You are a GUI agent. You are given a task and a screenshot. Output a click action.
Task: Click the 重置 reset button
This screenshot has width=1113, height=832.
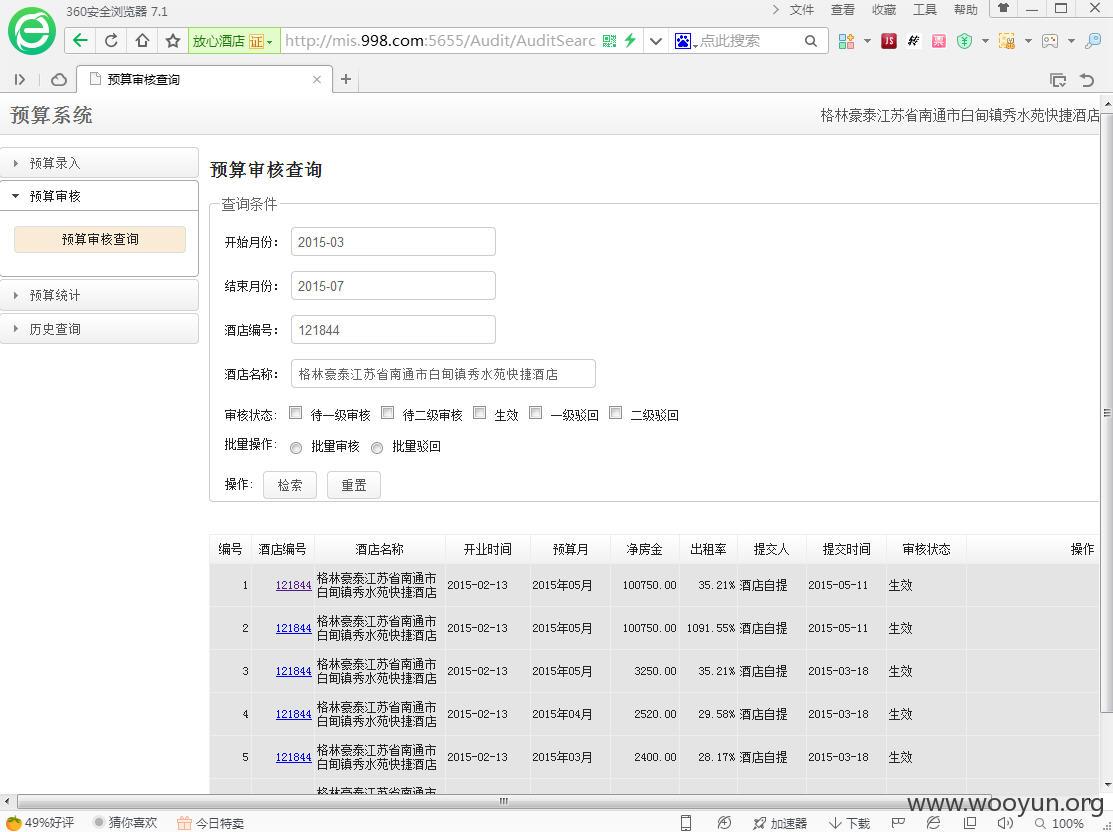point(353,485)
